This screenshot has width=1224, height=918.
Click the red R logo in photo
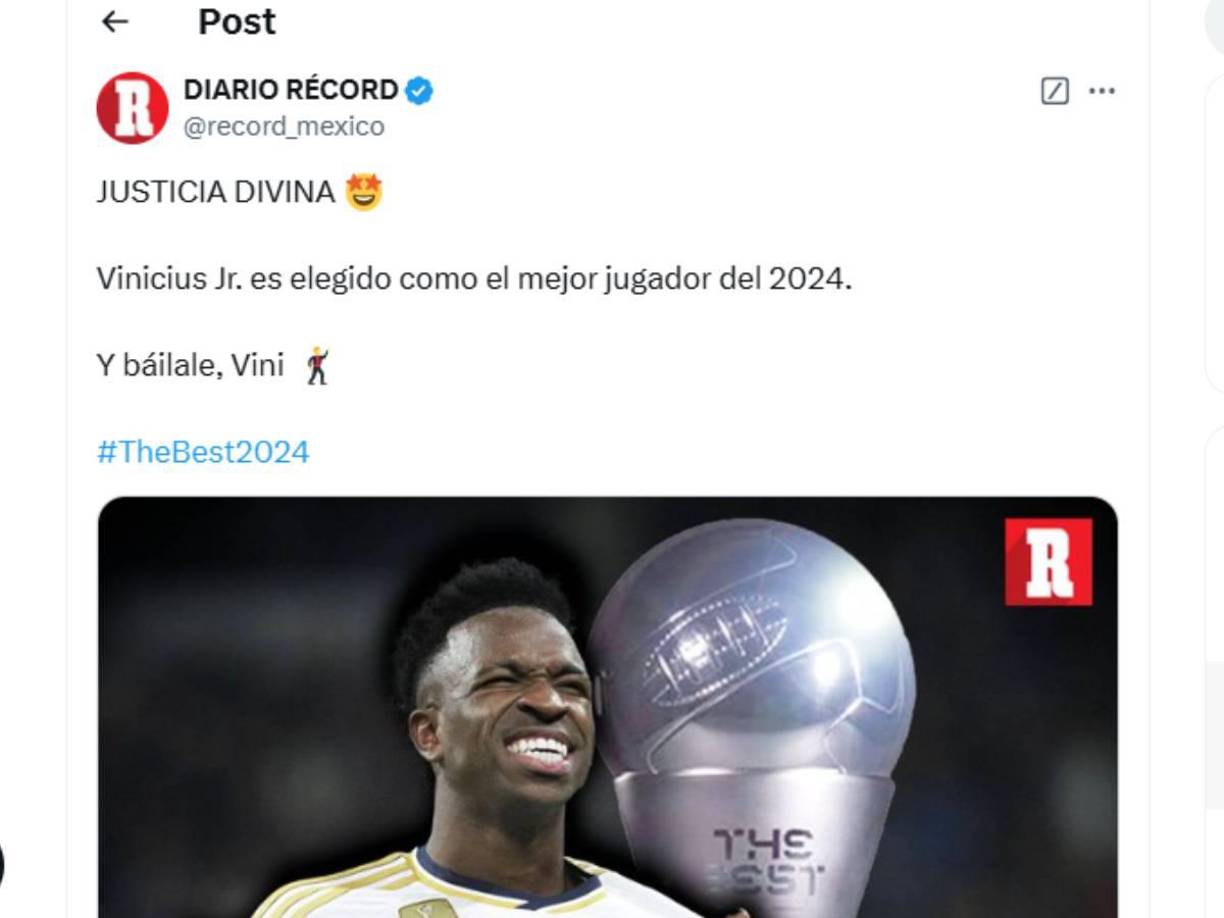point(1048,561)
